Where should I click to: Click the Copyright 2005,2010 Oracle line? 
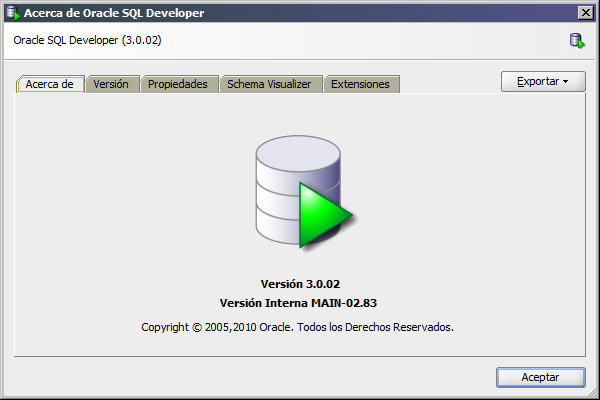click(297, 327)
